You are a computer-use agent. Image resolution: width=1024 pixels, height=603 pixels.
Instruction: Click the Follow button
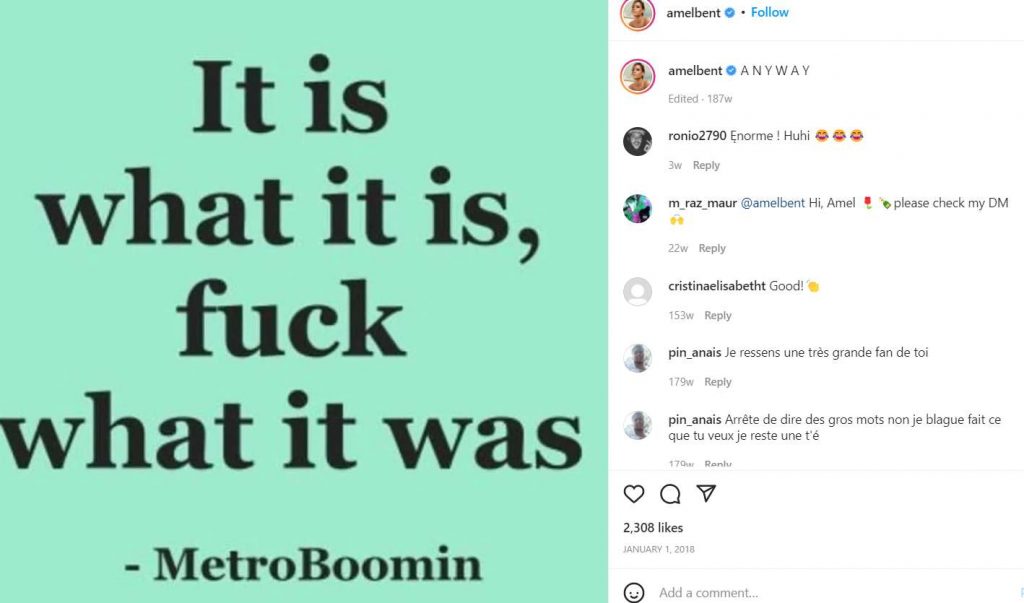(769, 12)
